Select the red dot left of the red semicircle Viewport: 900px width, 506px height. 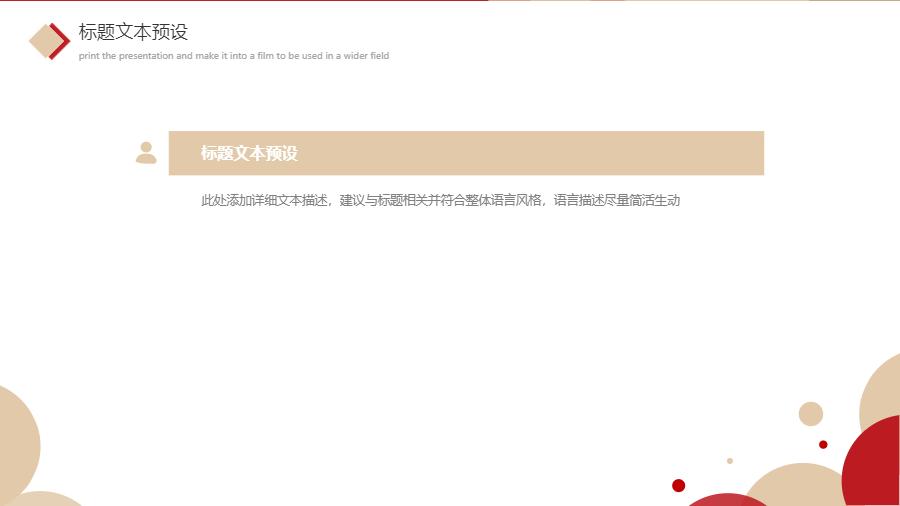pos(679,486)
